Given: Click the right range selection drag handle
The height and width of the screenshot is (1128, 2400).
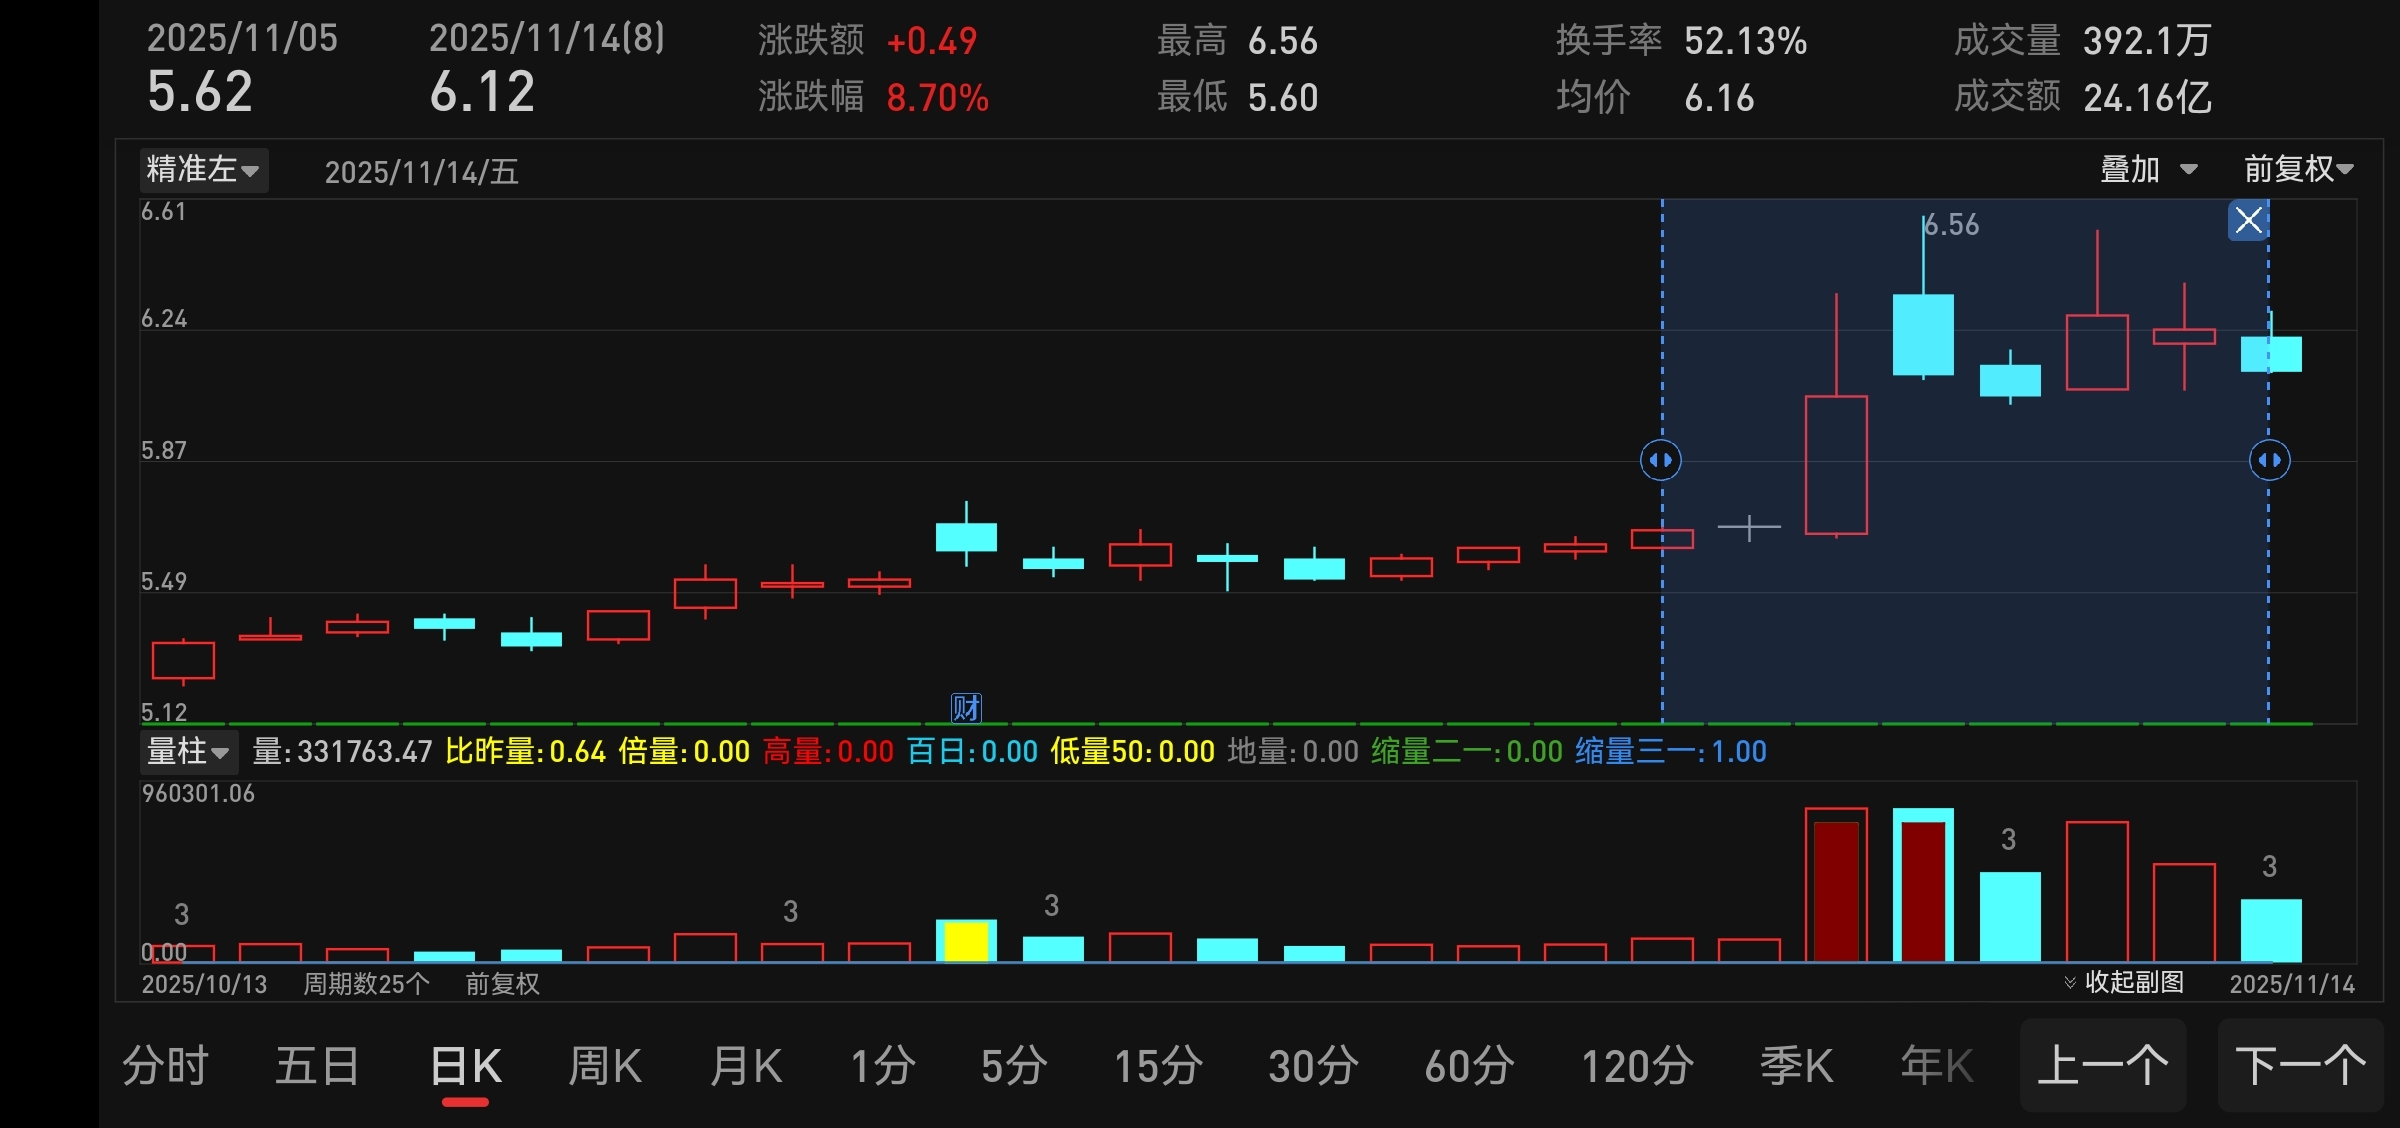Looking at the screenshot, I should [x=2269, y=460].
